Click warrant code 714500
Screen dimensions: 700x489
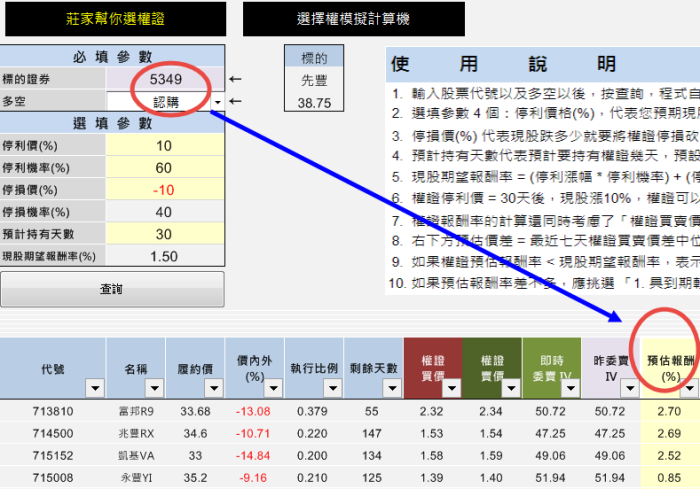tap(53, 434)
